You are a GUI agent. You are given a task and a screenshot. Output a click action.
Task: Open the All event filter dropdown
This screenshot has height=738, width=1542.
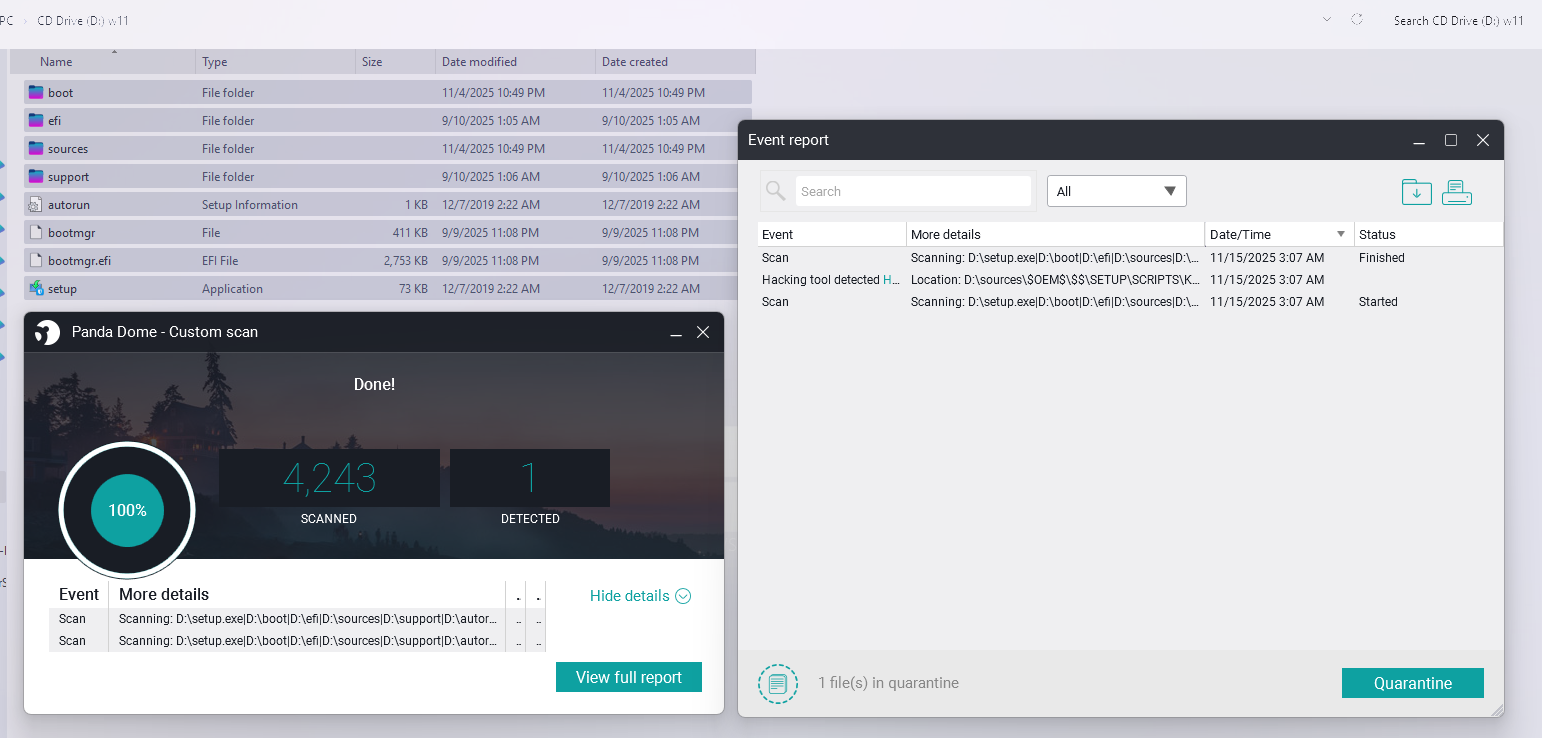tap(1116, 191)
